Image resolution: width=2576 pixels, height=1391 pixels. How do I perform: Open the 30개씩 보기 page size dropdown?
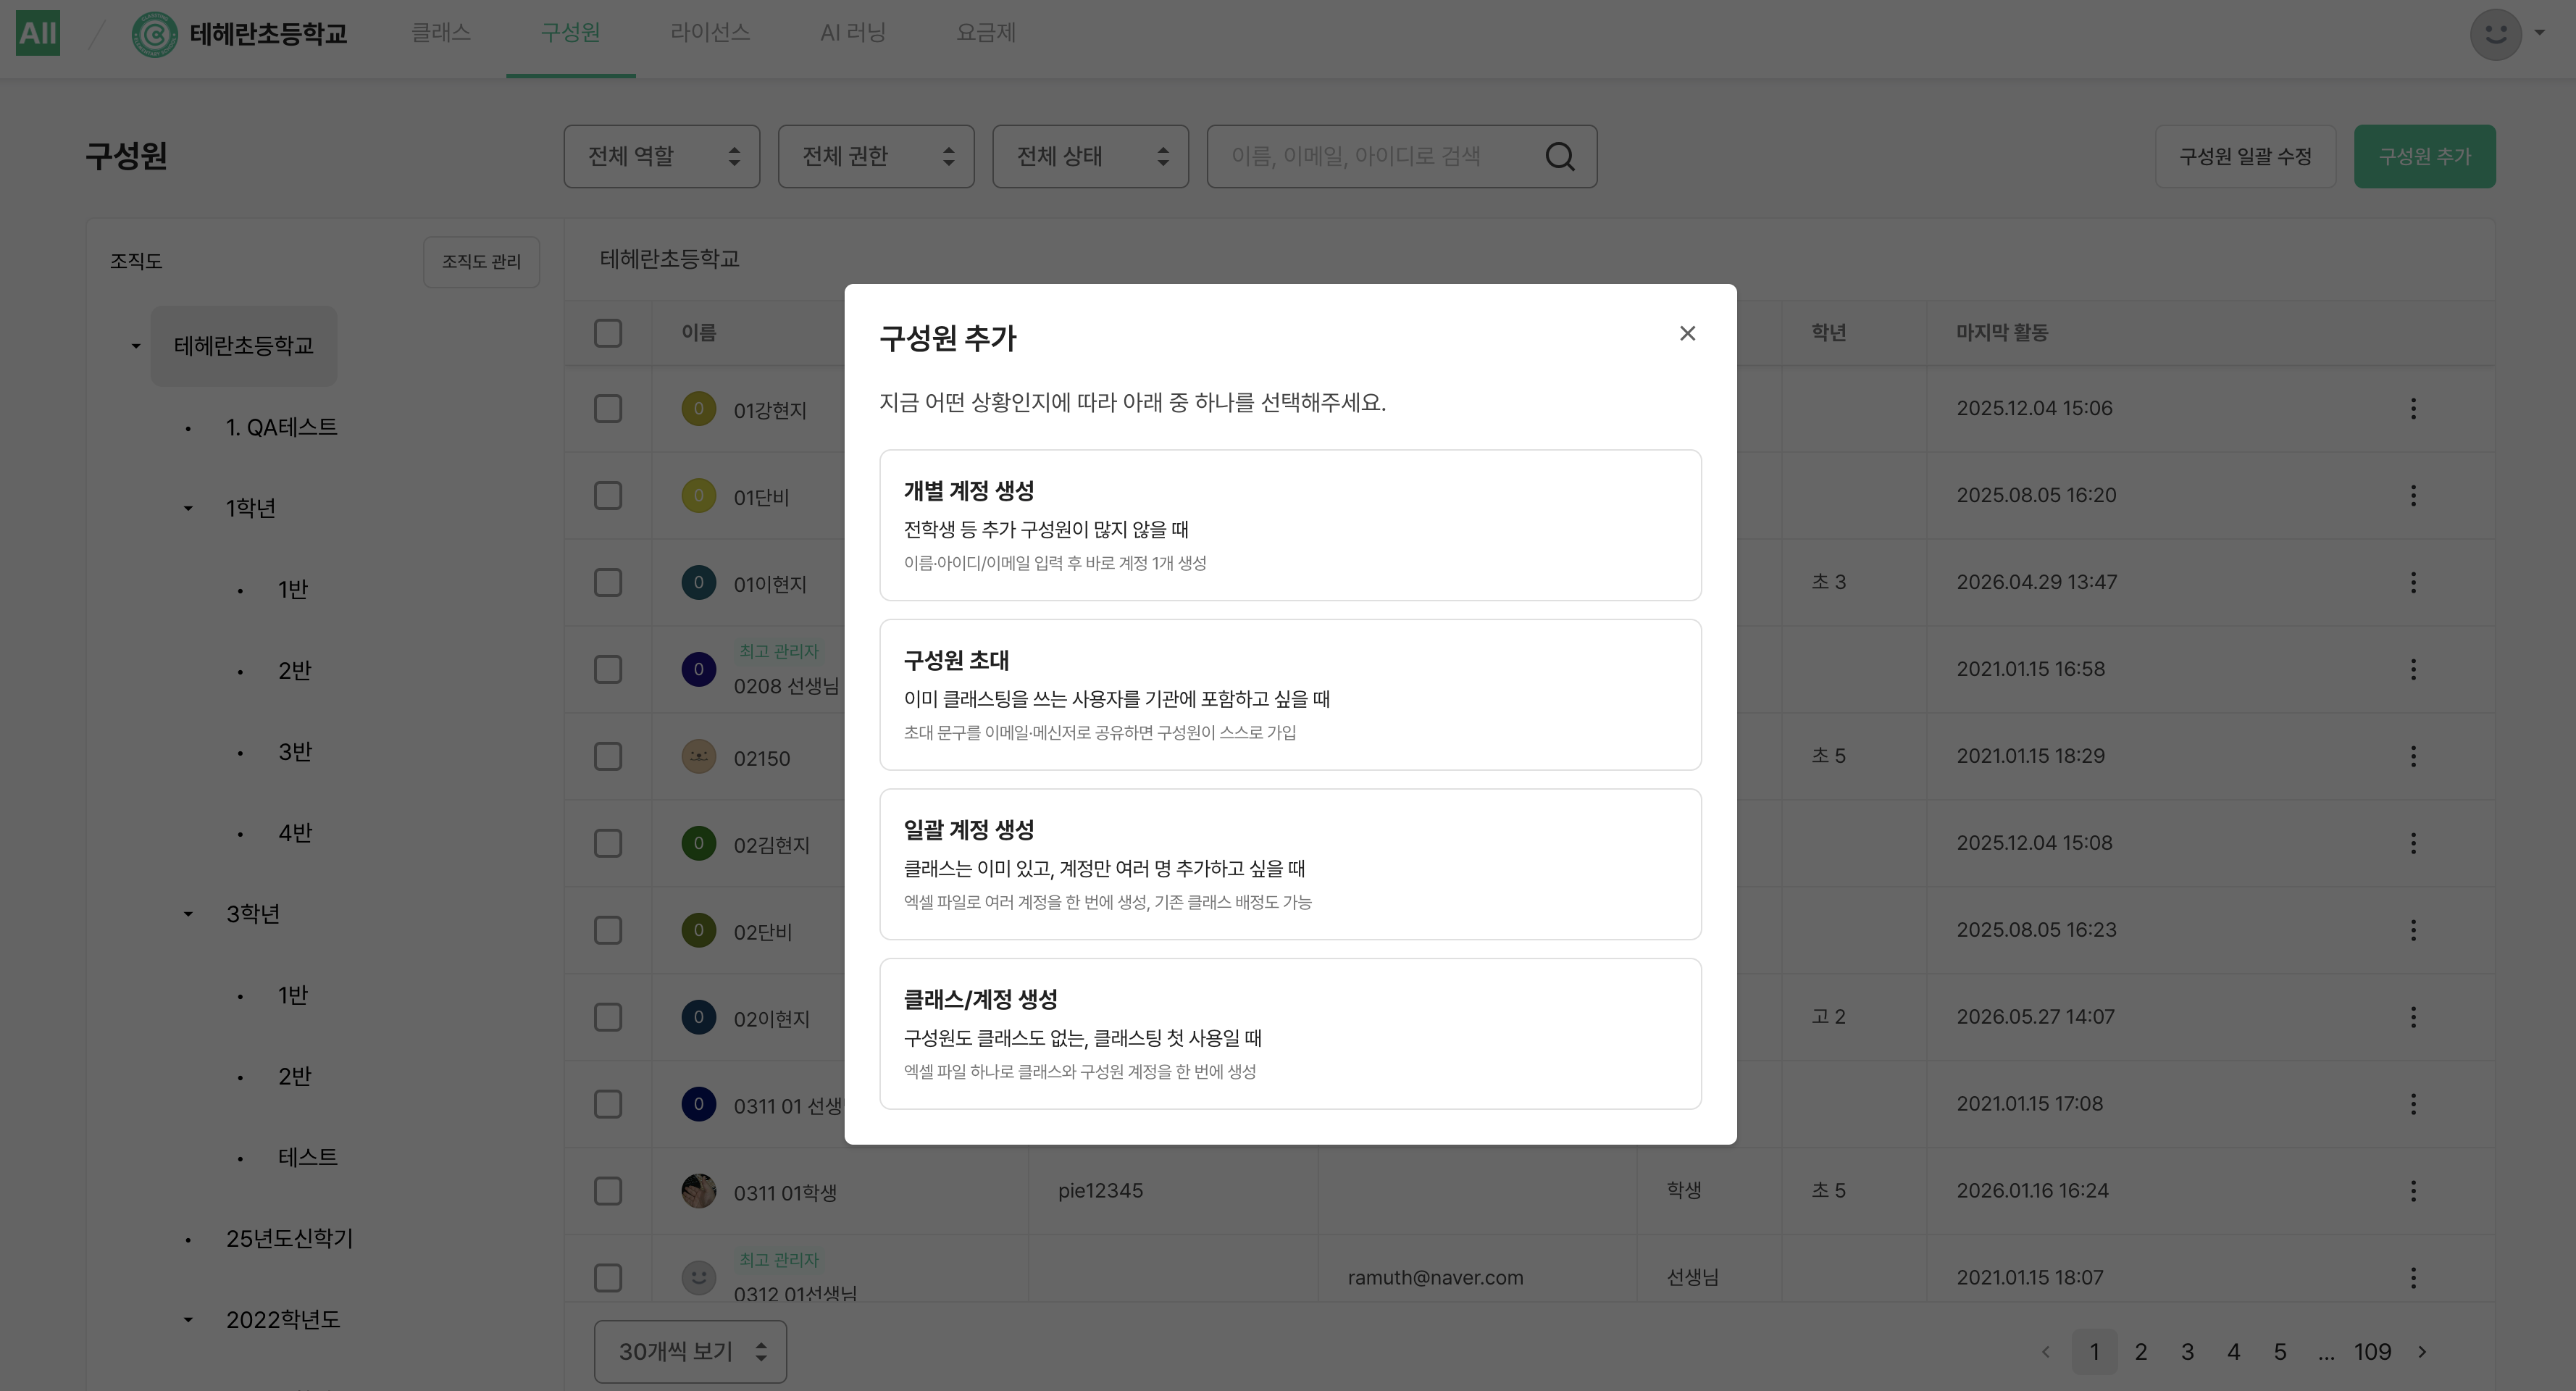pos(690,1352)
